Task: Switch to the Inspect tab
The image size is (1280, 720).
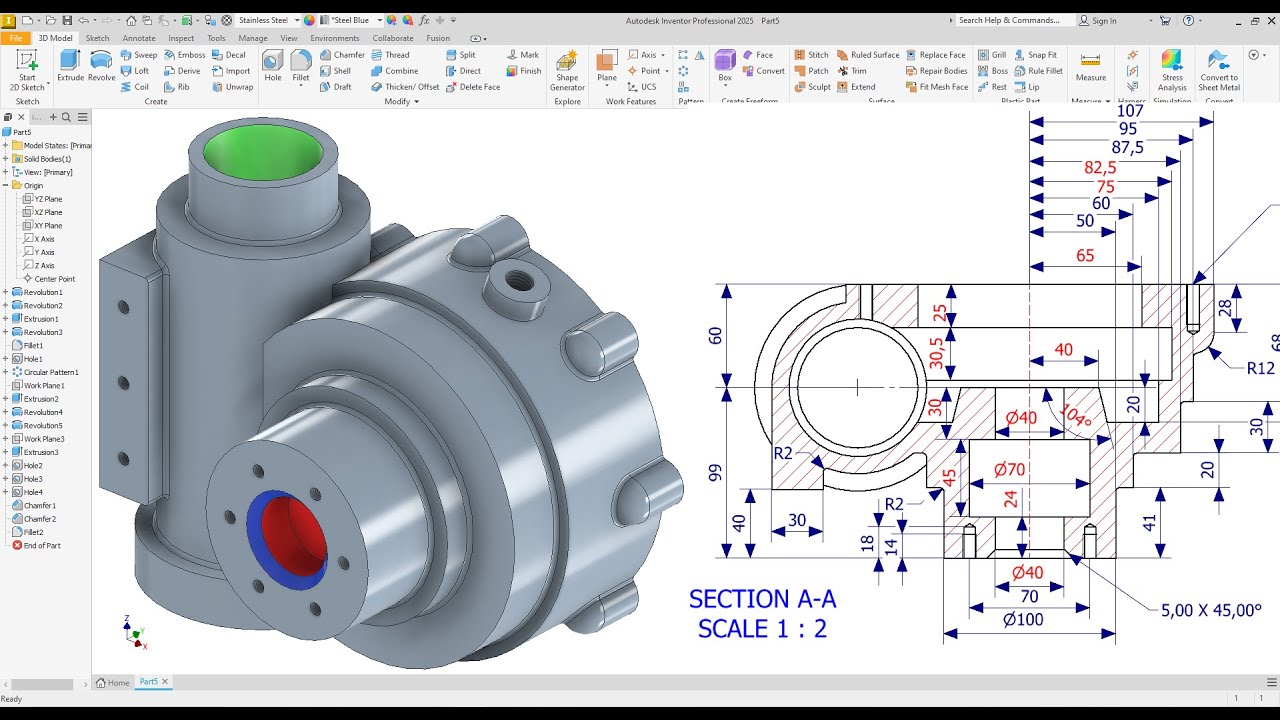Action: [x=181, y=38]
